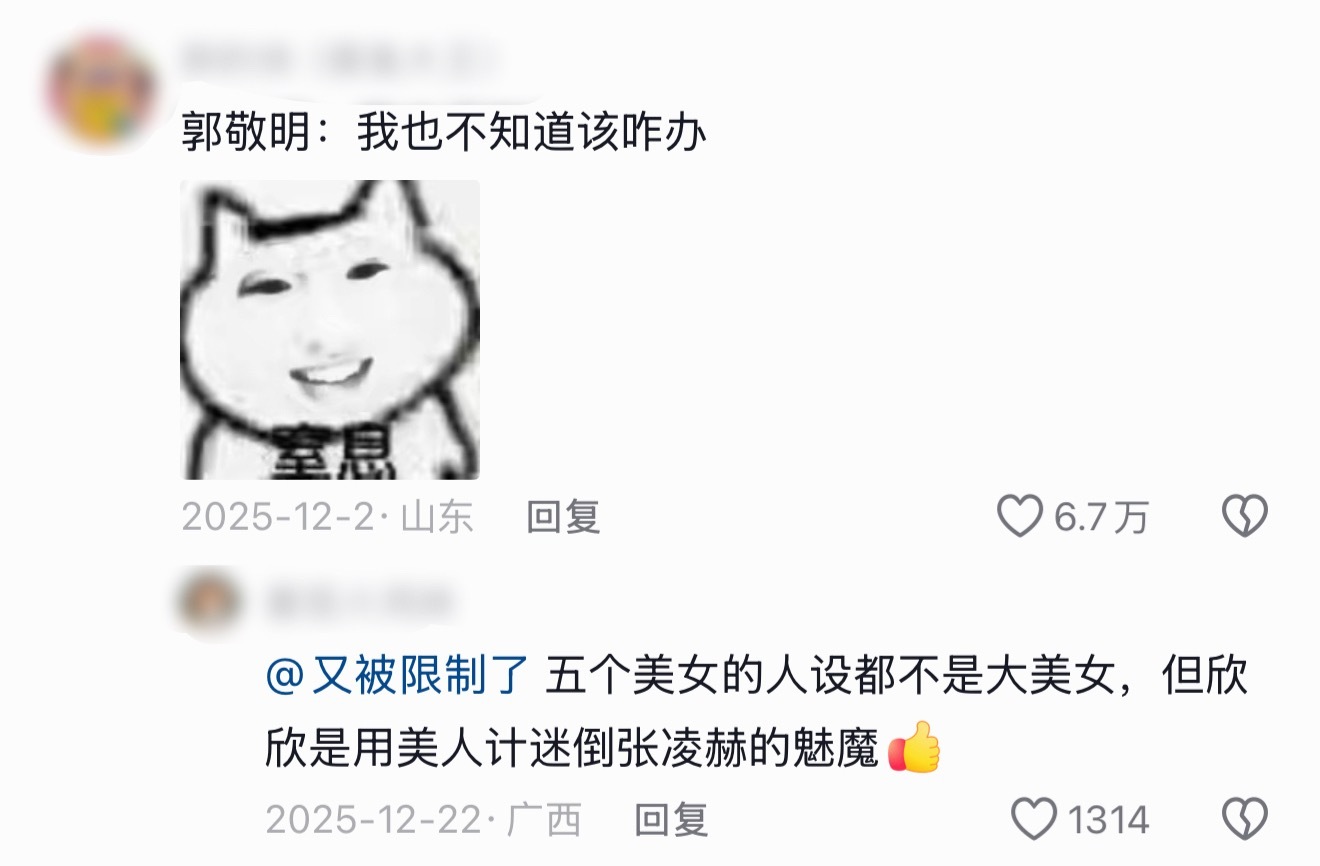Screen dimensions: 1320x866
Task: Like the reply showing 1314 likes
Action: pos(1034,819)
